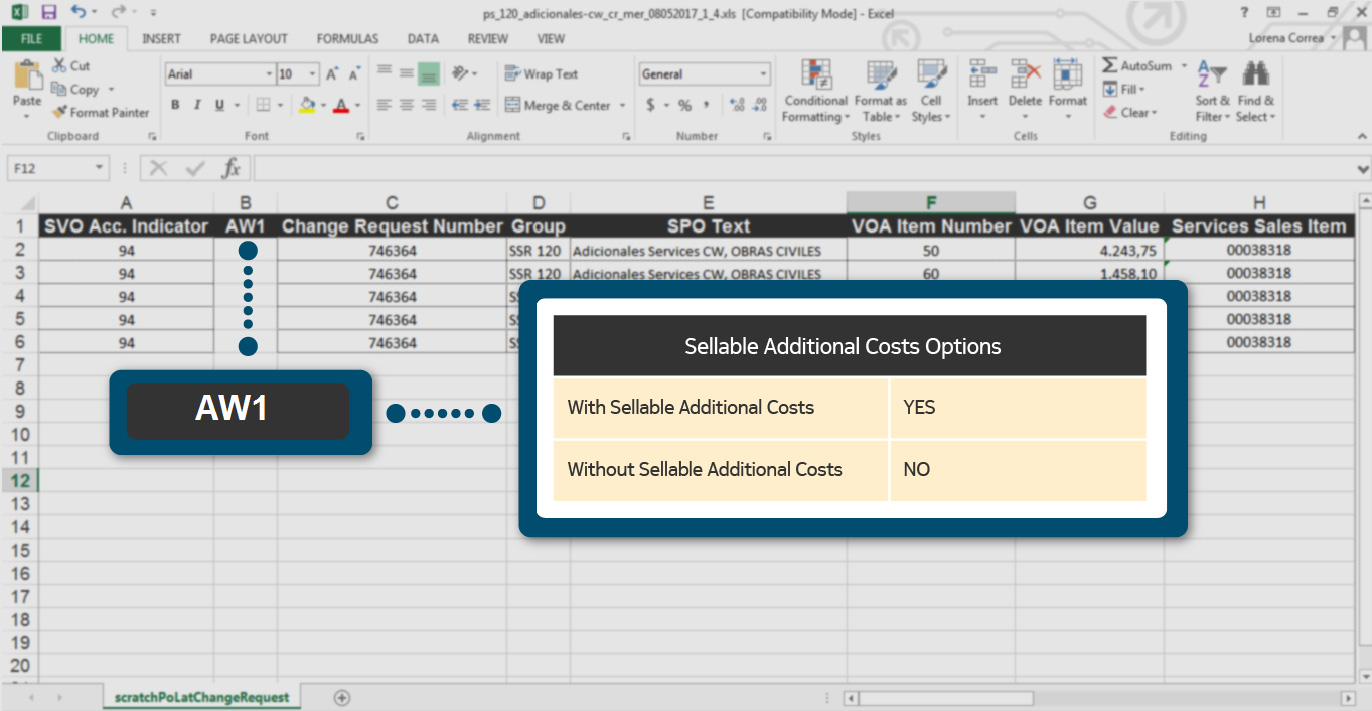This screenshot has width=1372, height=711.
Task: Open the General number format dropdown
Action: point(764,74)
